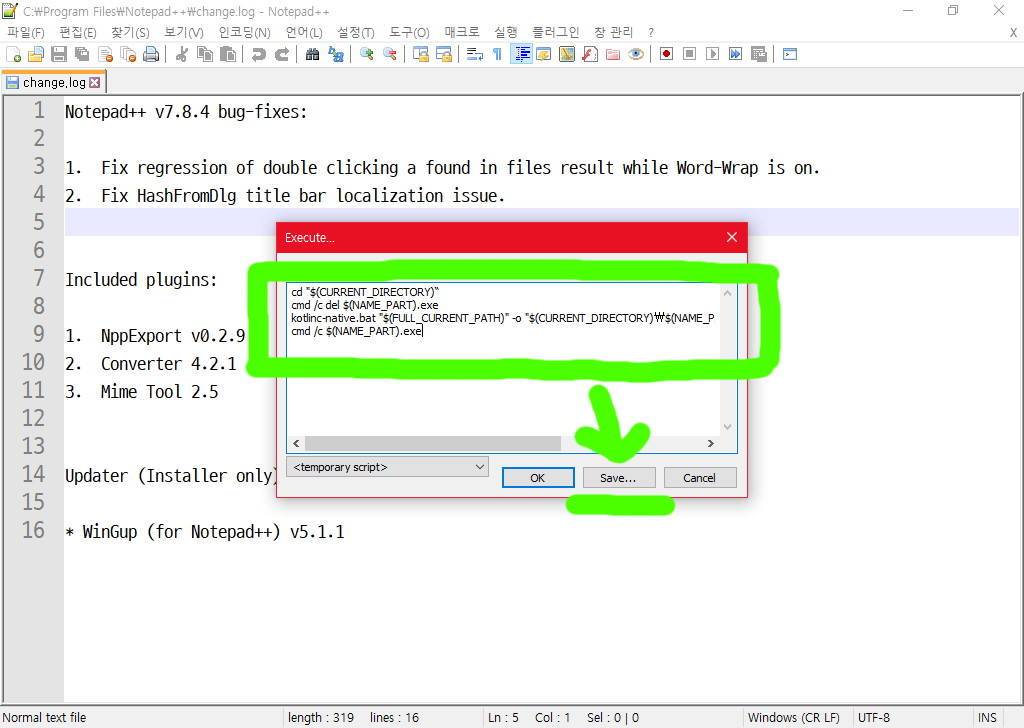Run macro multiple times icon
1024x728 pixels.
(x=735, y=54)
